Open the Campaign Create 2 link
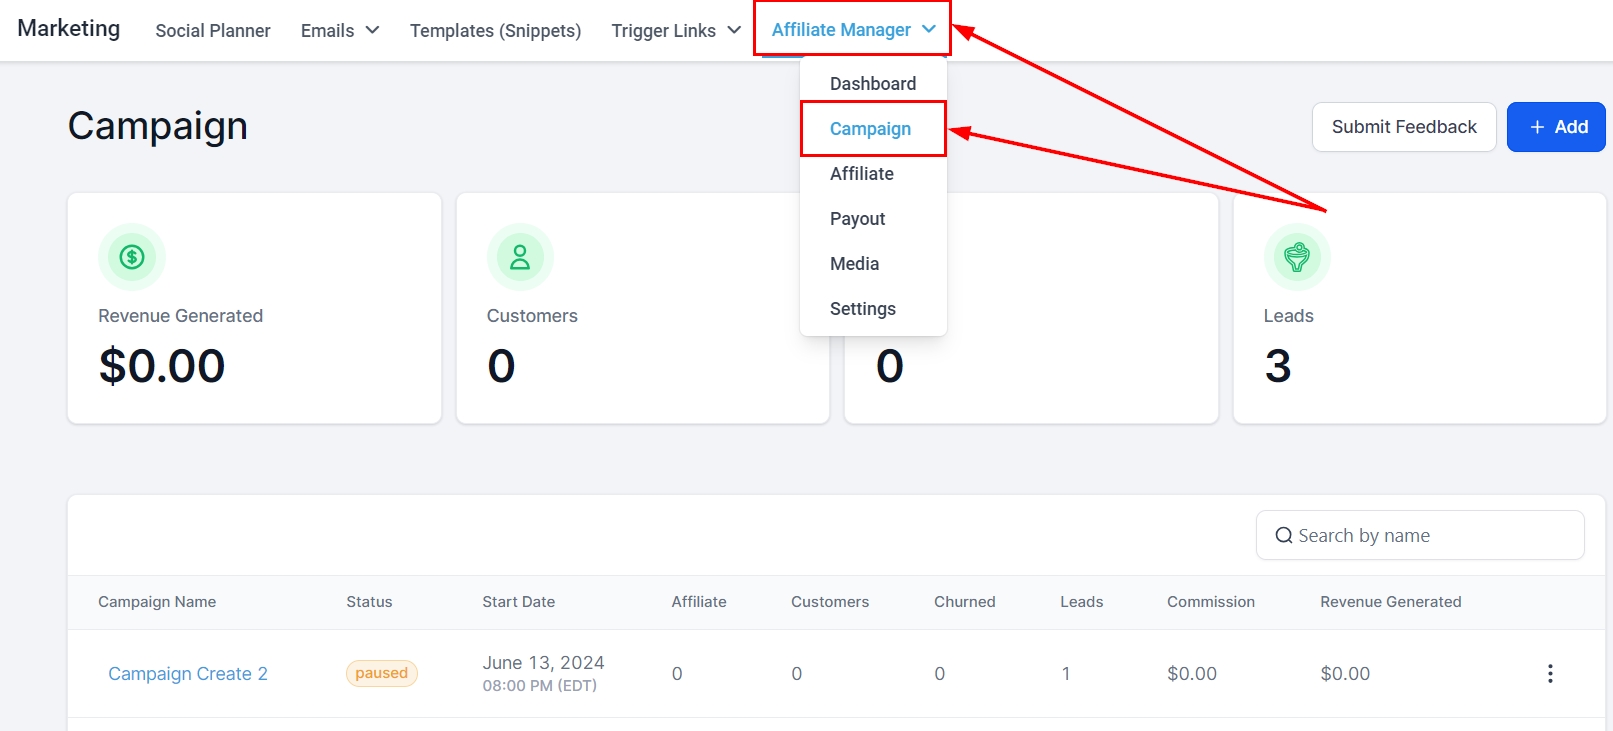Image resolution: width=1613 pixels, height=731 pixels. tap(188, 674)
